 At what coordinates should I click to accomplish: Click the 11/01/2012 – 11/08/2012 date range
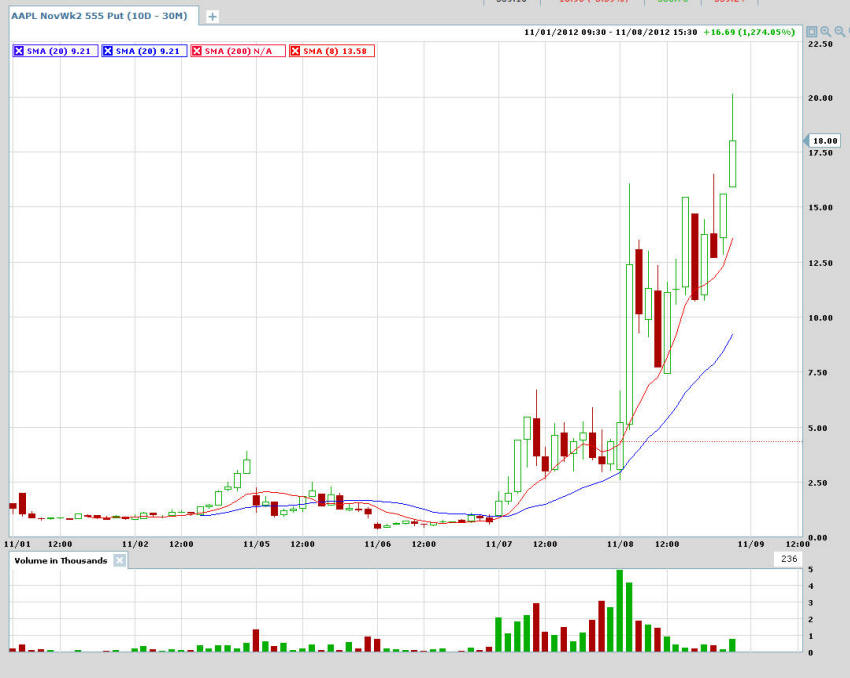(610, 32)
